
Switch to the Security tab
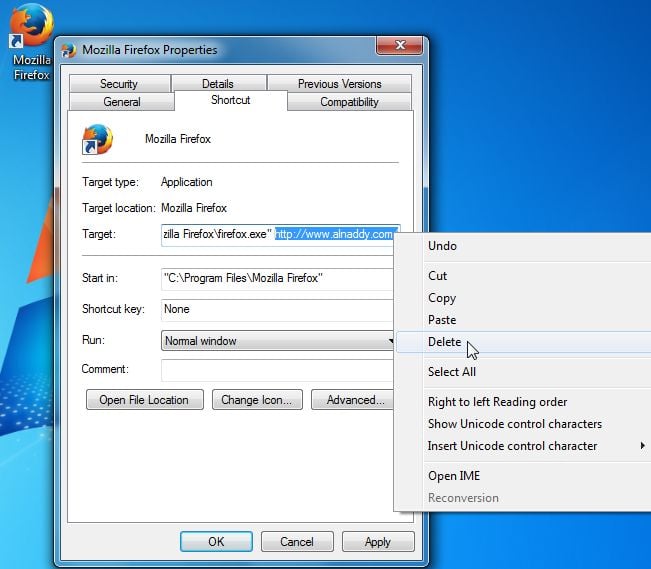[x=119, y=83]
